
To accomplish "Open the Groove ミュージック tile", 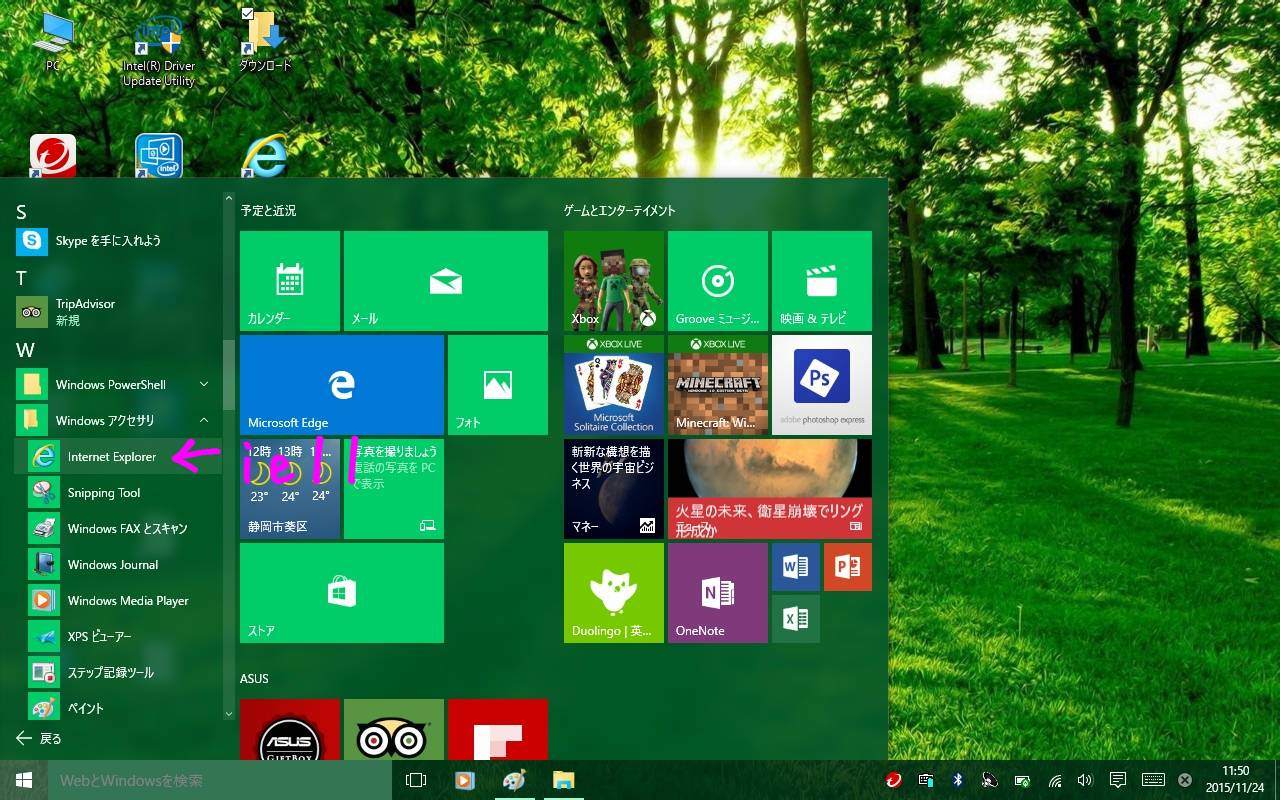I will (718, 281).
